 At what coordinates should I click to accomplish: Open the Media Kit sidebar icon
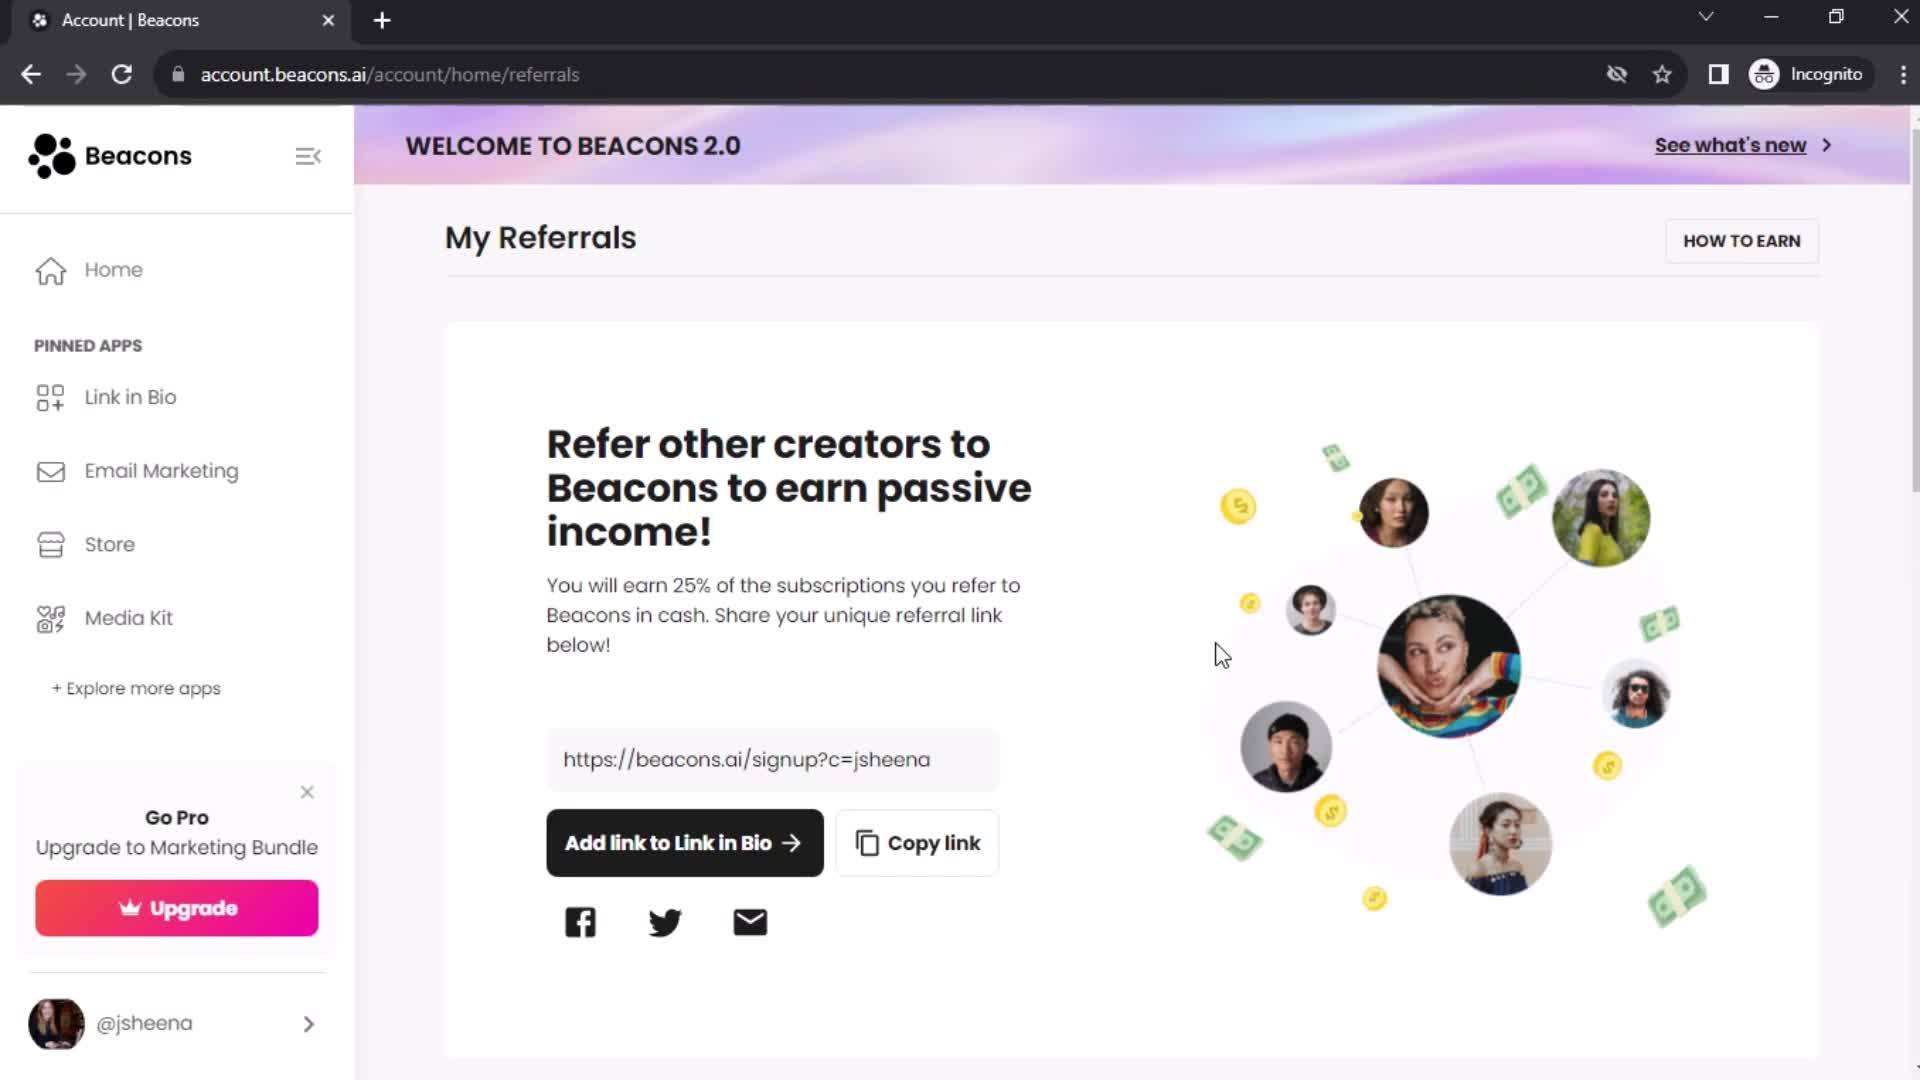point(49,618)
